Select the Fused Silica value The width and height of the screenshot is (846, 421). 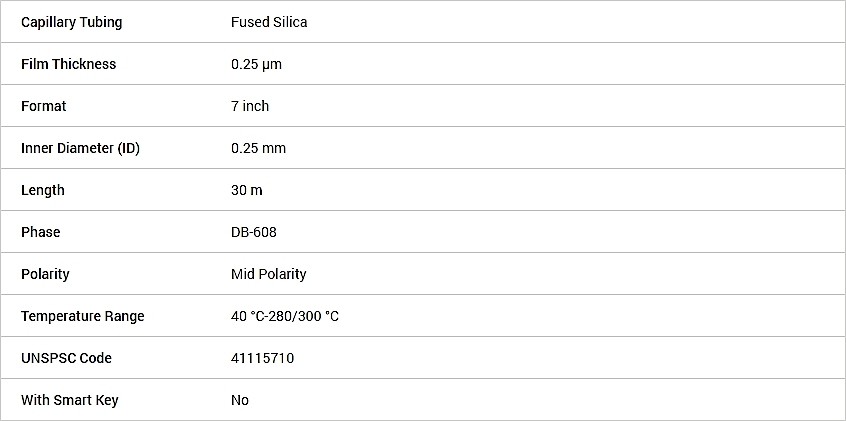coord(269,22)
